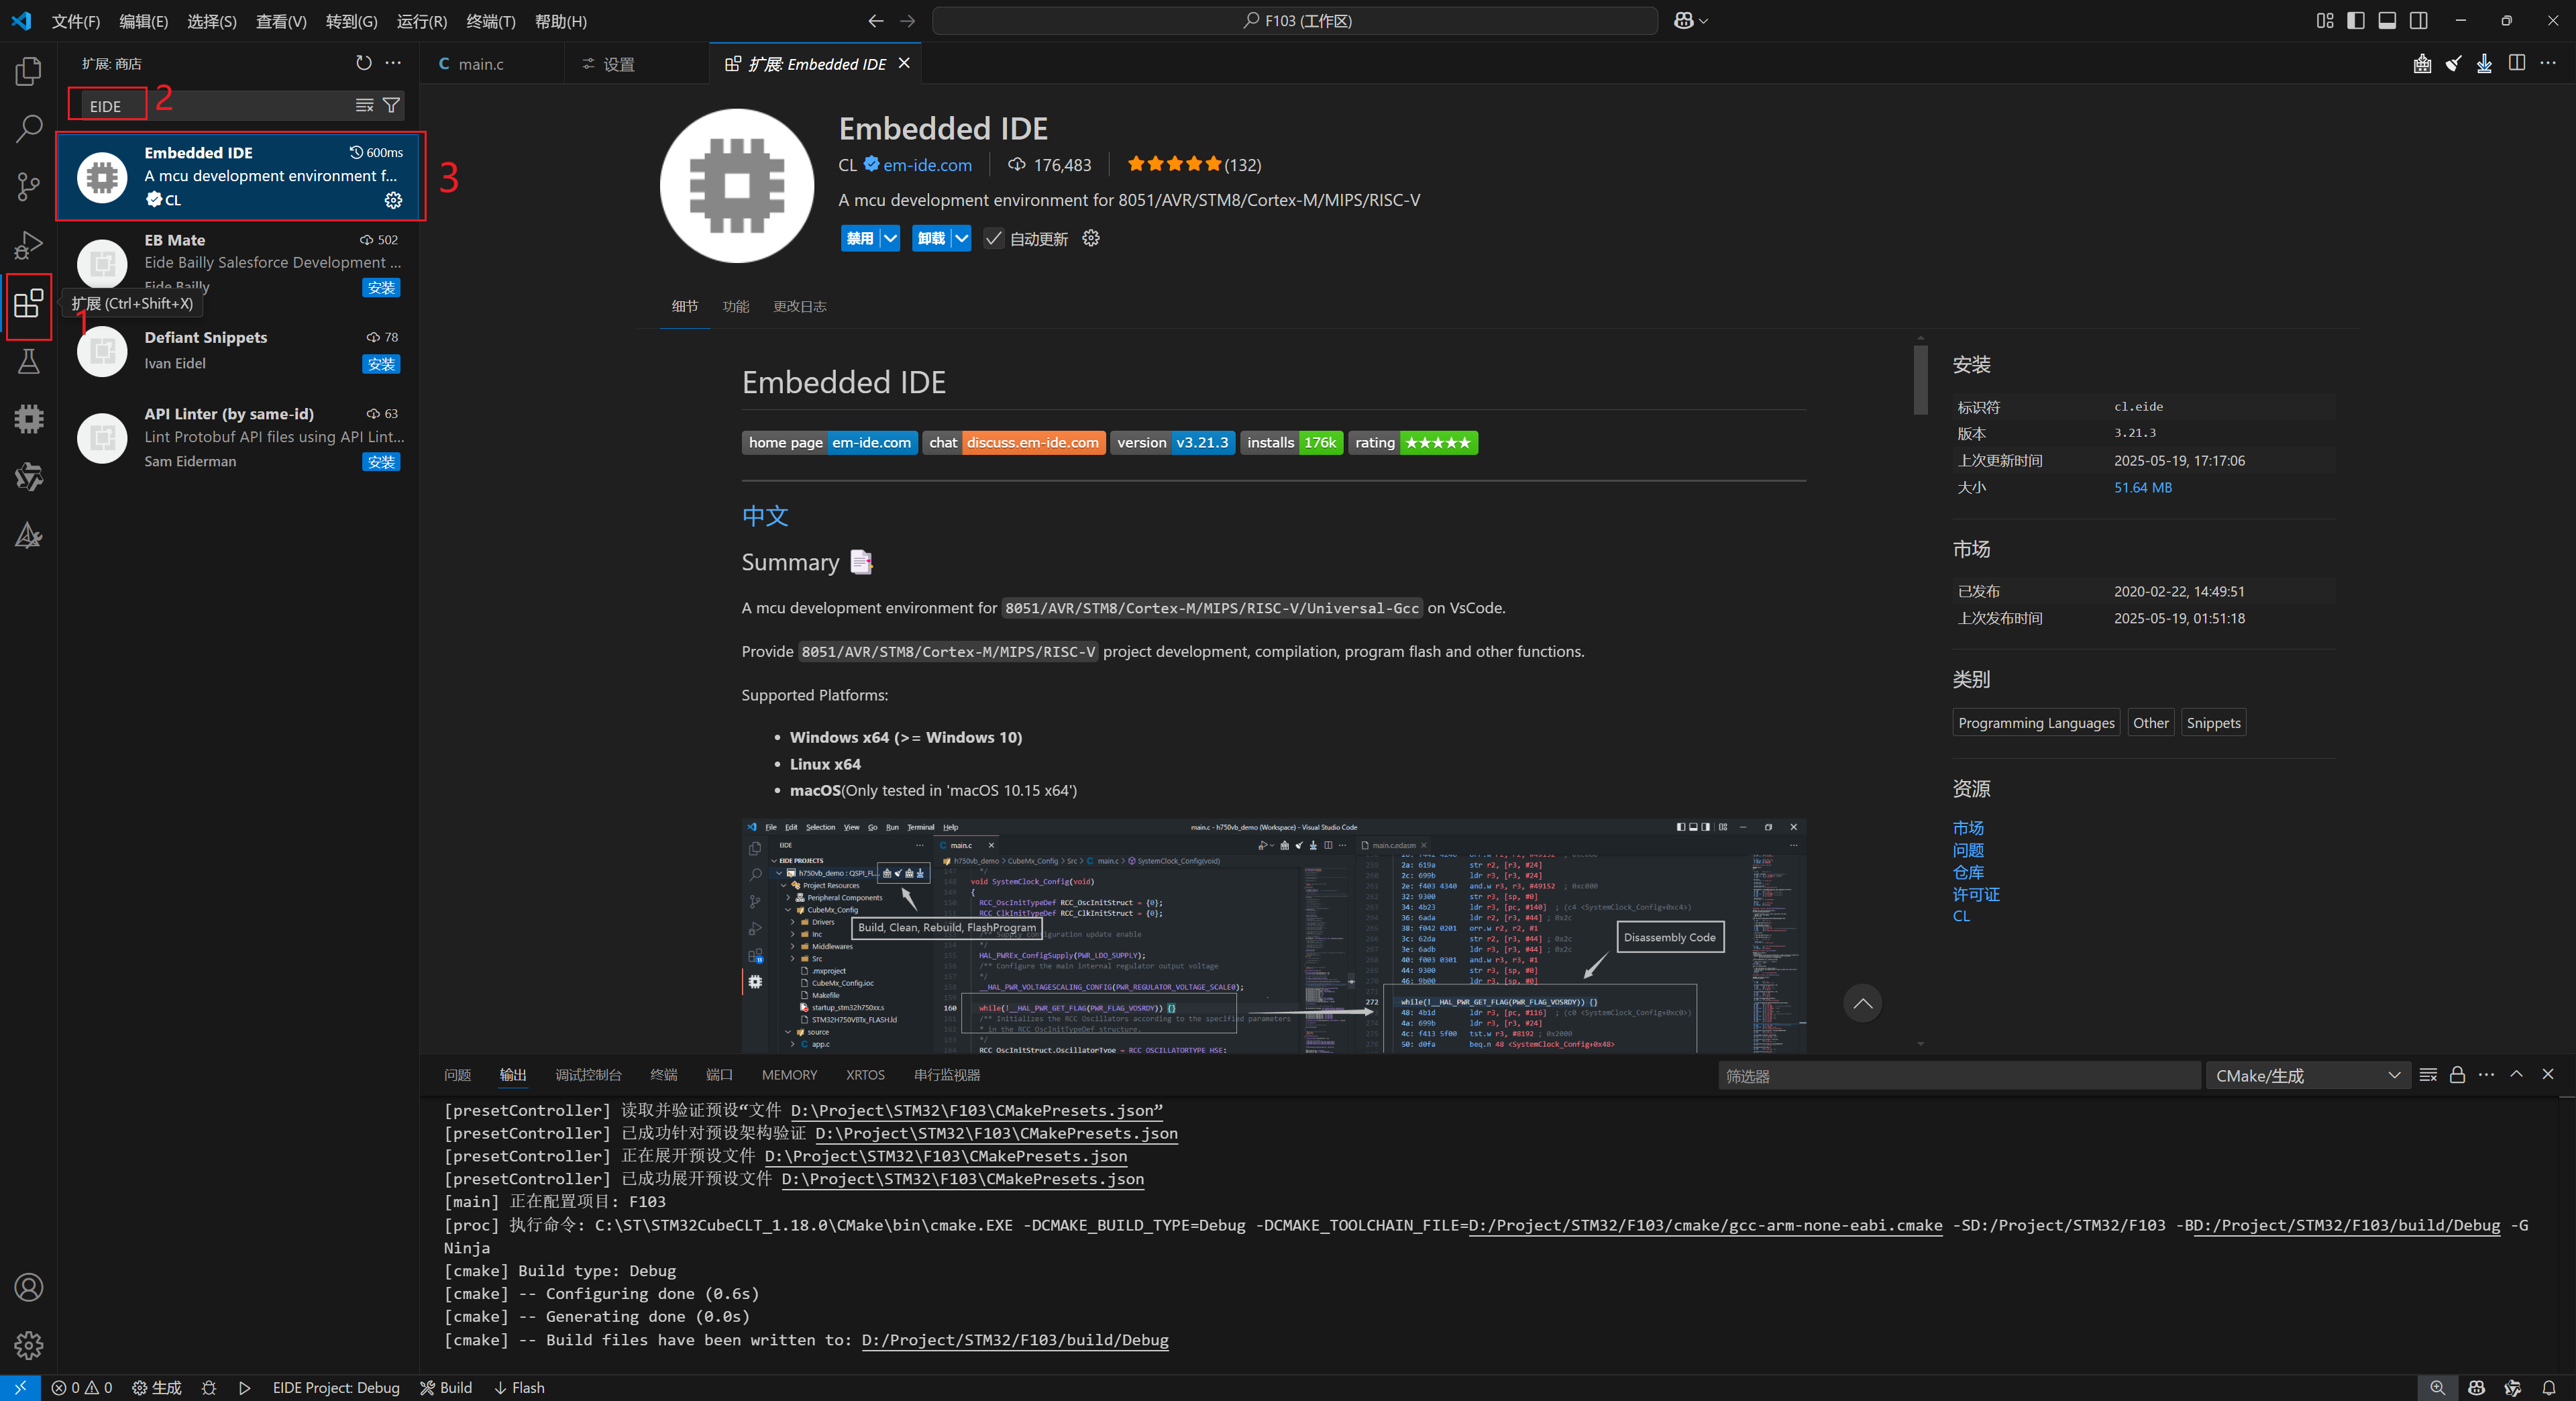
Task: Open Embedded IDE manage gear in list
Action: pyautogui.click(x=393, y=200)
